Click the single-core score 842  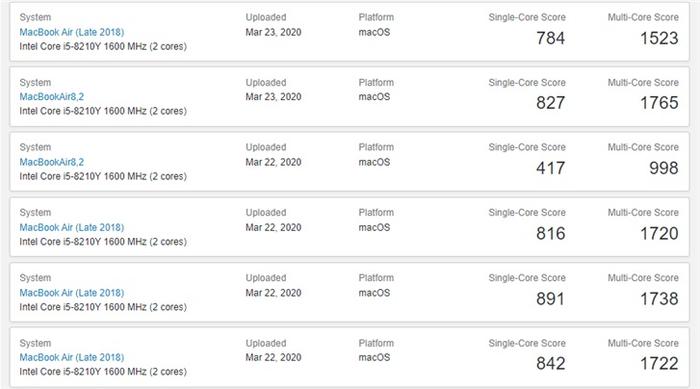[x=550, y=363]
